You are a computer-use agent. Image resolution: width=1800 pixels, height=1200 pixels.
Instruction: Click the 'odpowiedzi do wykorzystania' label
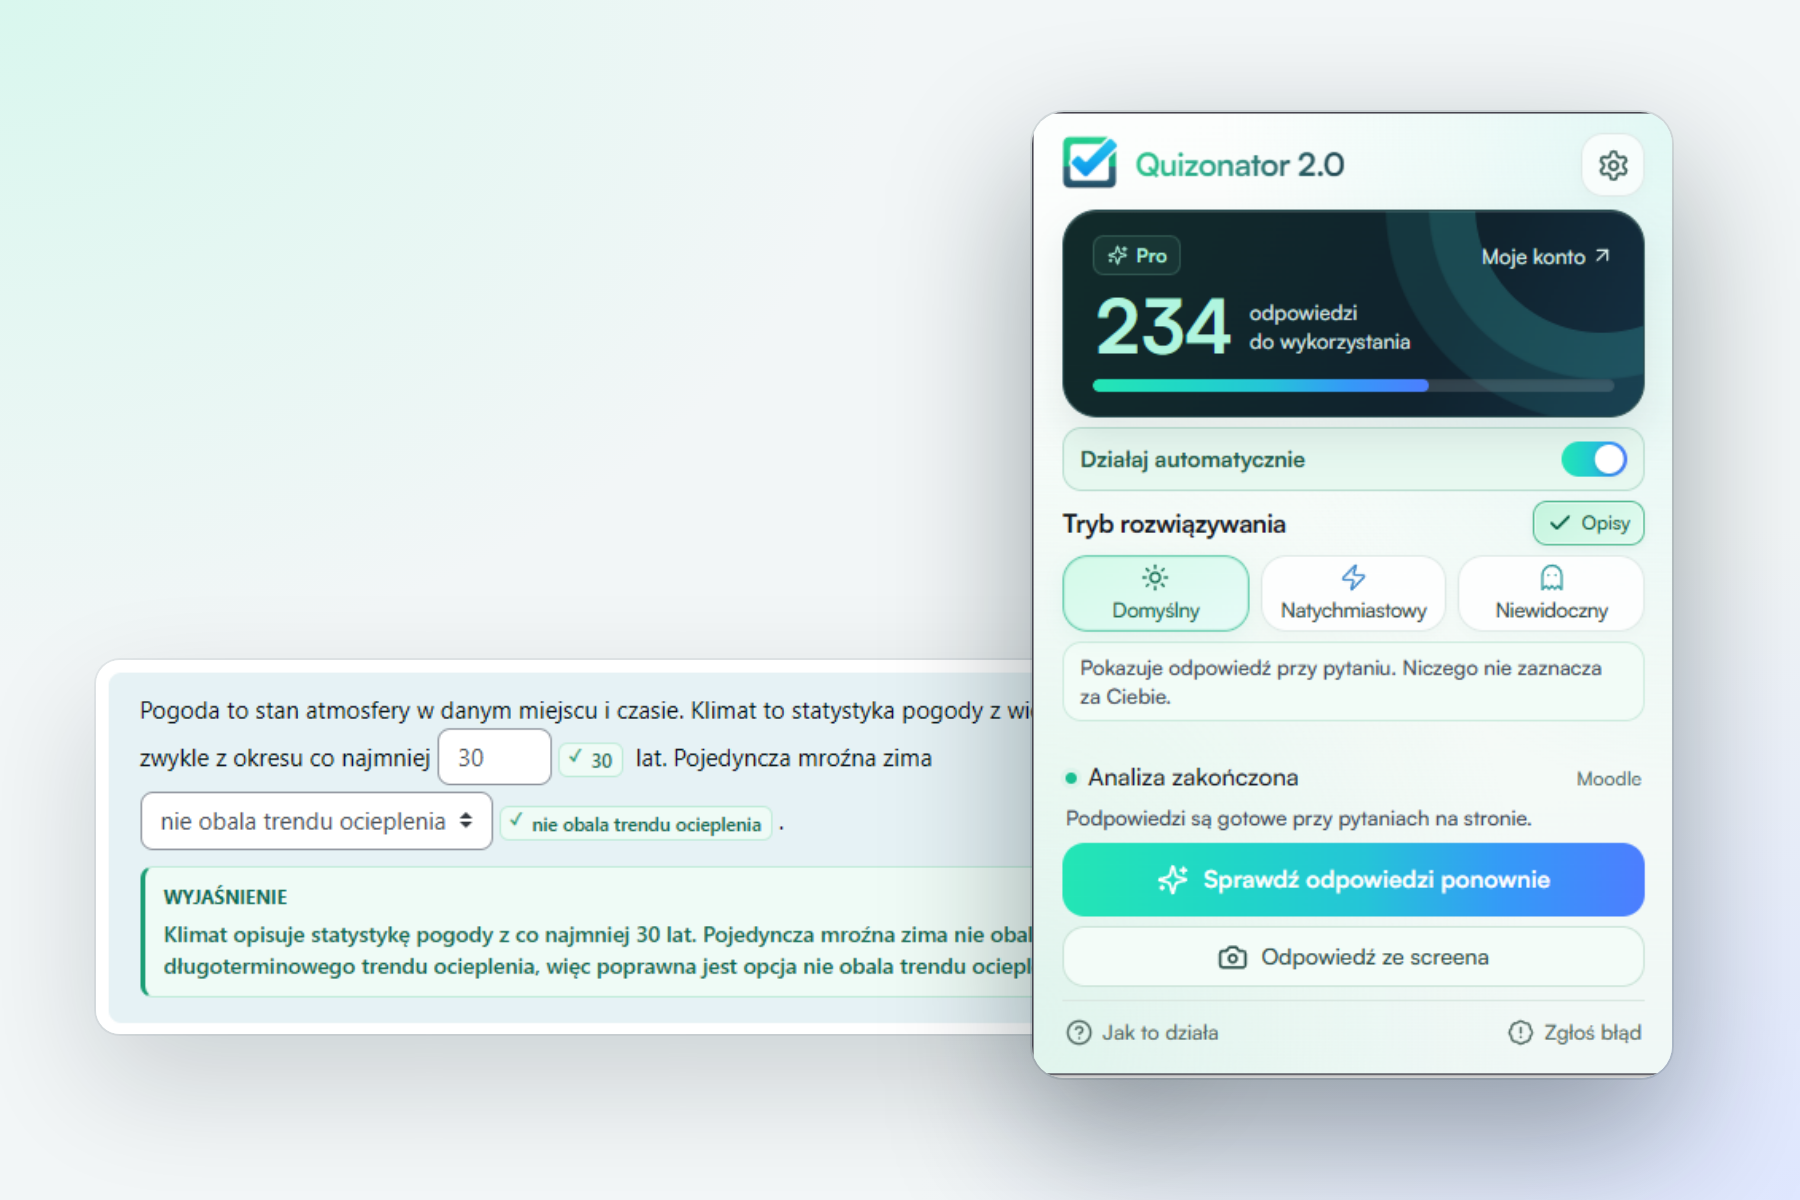[1329, 327]
